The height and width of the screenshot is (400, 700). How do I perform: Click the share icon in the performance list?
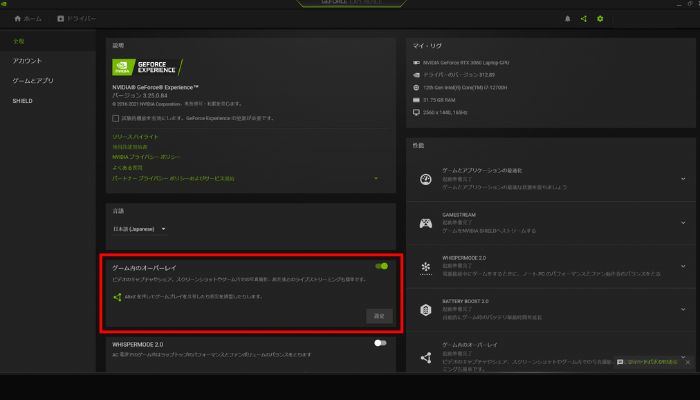(426, 358)
